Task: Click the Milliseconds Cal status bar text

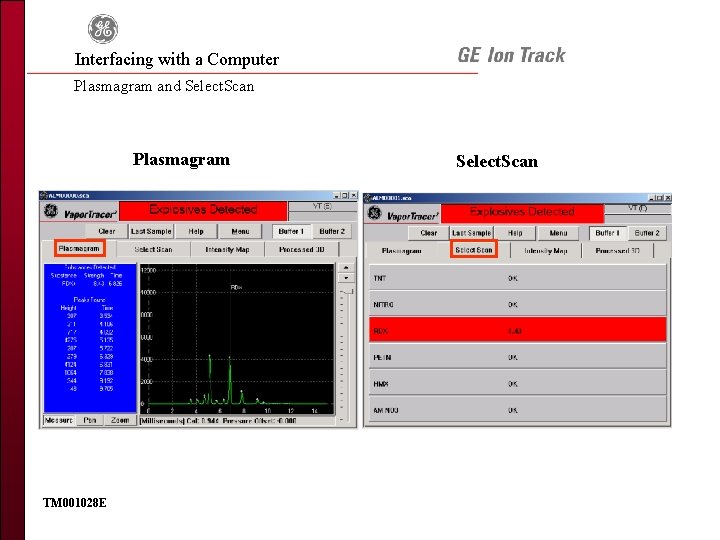Action: [218, 421]
